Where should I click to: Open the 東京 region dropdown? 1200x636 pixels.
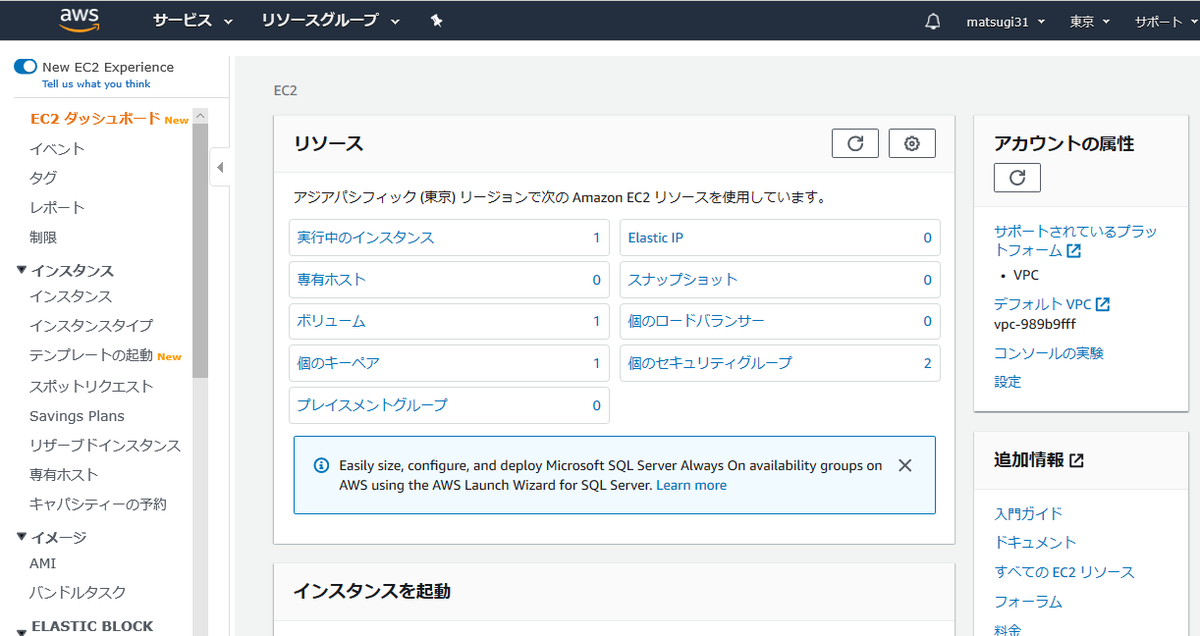click(1091, 21)
